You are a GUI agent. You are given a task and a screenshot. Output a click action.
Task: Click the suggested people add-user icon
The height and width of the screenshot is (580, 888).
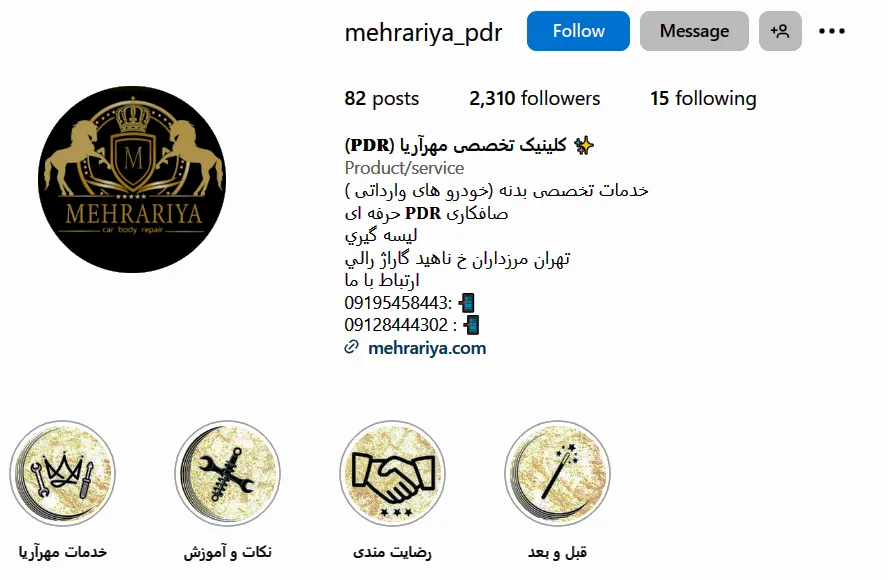click(x=780, y=31)
